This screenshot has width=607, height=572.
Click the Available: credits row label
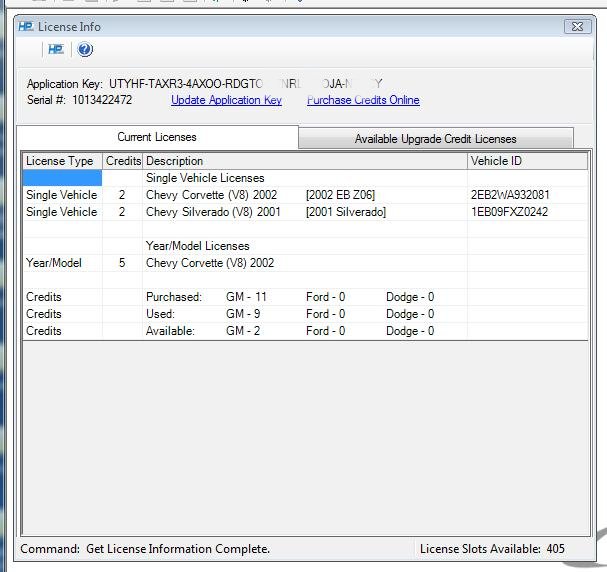pos(170,331)
